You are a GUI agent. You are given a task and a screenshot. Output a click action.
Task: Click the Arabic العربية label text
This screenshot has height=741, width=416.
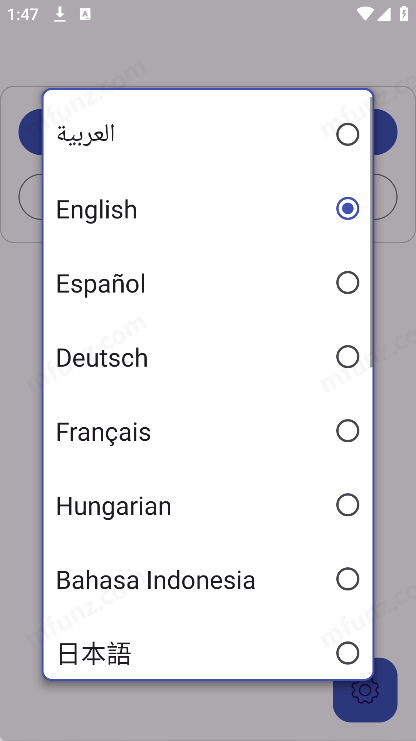86,134
